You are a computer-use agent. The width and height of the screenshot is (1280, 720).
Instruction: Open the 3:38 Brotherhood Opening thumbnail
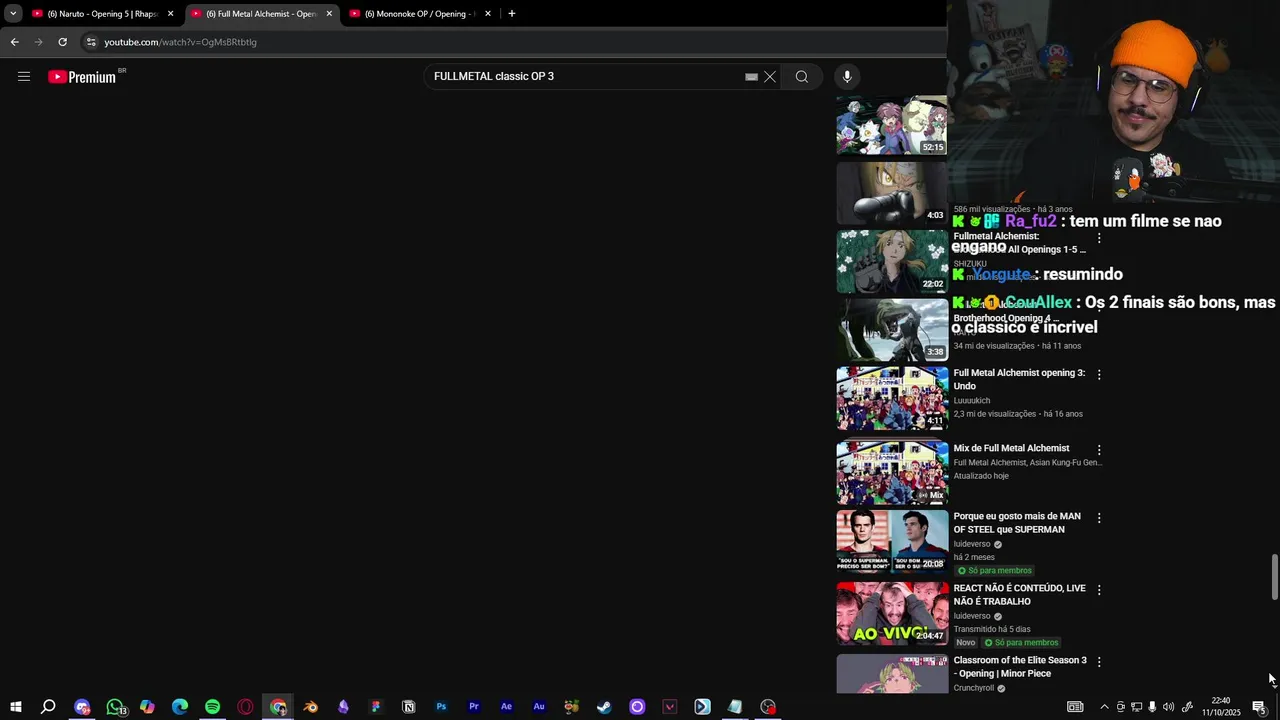892,329
